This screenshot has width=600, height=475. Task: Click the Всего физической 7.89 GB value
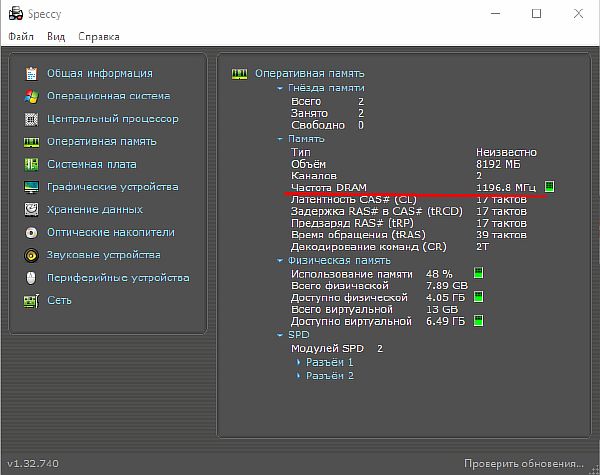tap(447, 286)
